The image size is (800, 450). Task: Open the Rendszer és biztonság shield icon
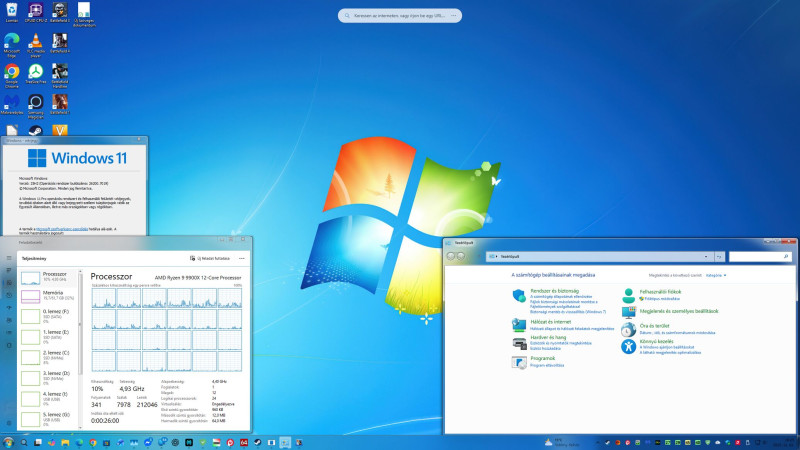[x=519, y=295]
